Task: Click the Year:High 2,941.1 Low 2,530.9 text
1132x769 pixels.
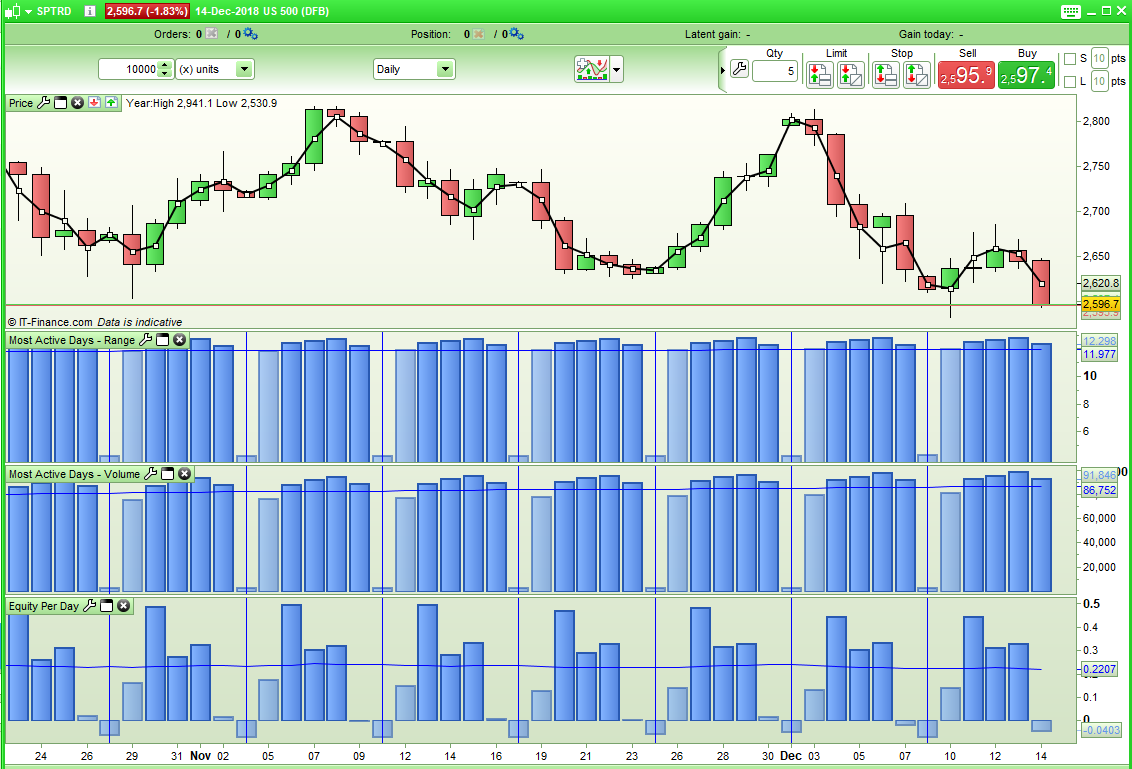Action: (x=201, y=103)
